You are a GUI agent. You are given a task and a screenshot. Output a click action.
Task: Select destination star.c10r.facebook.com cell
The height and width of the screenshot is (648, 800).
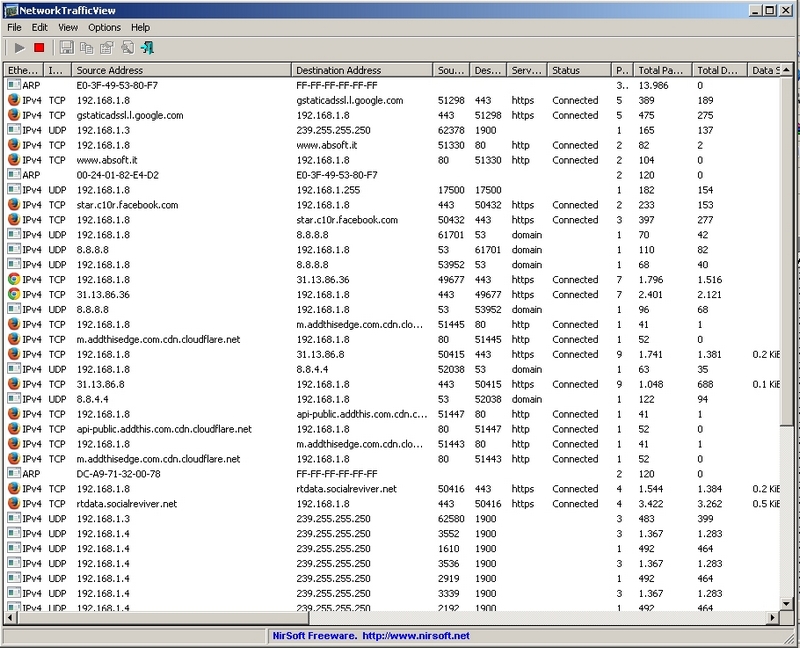[347, 220]
